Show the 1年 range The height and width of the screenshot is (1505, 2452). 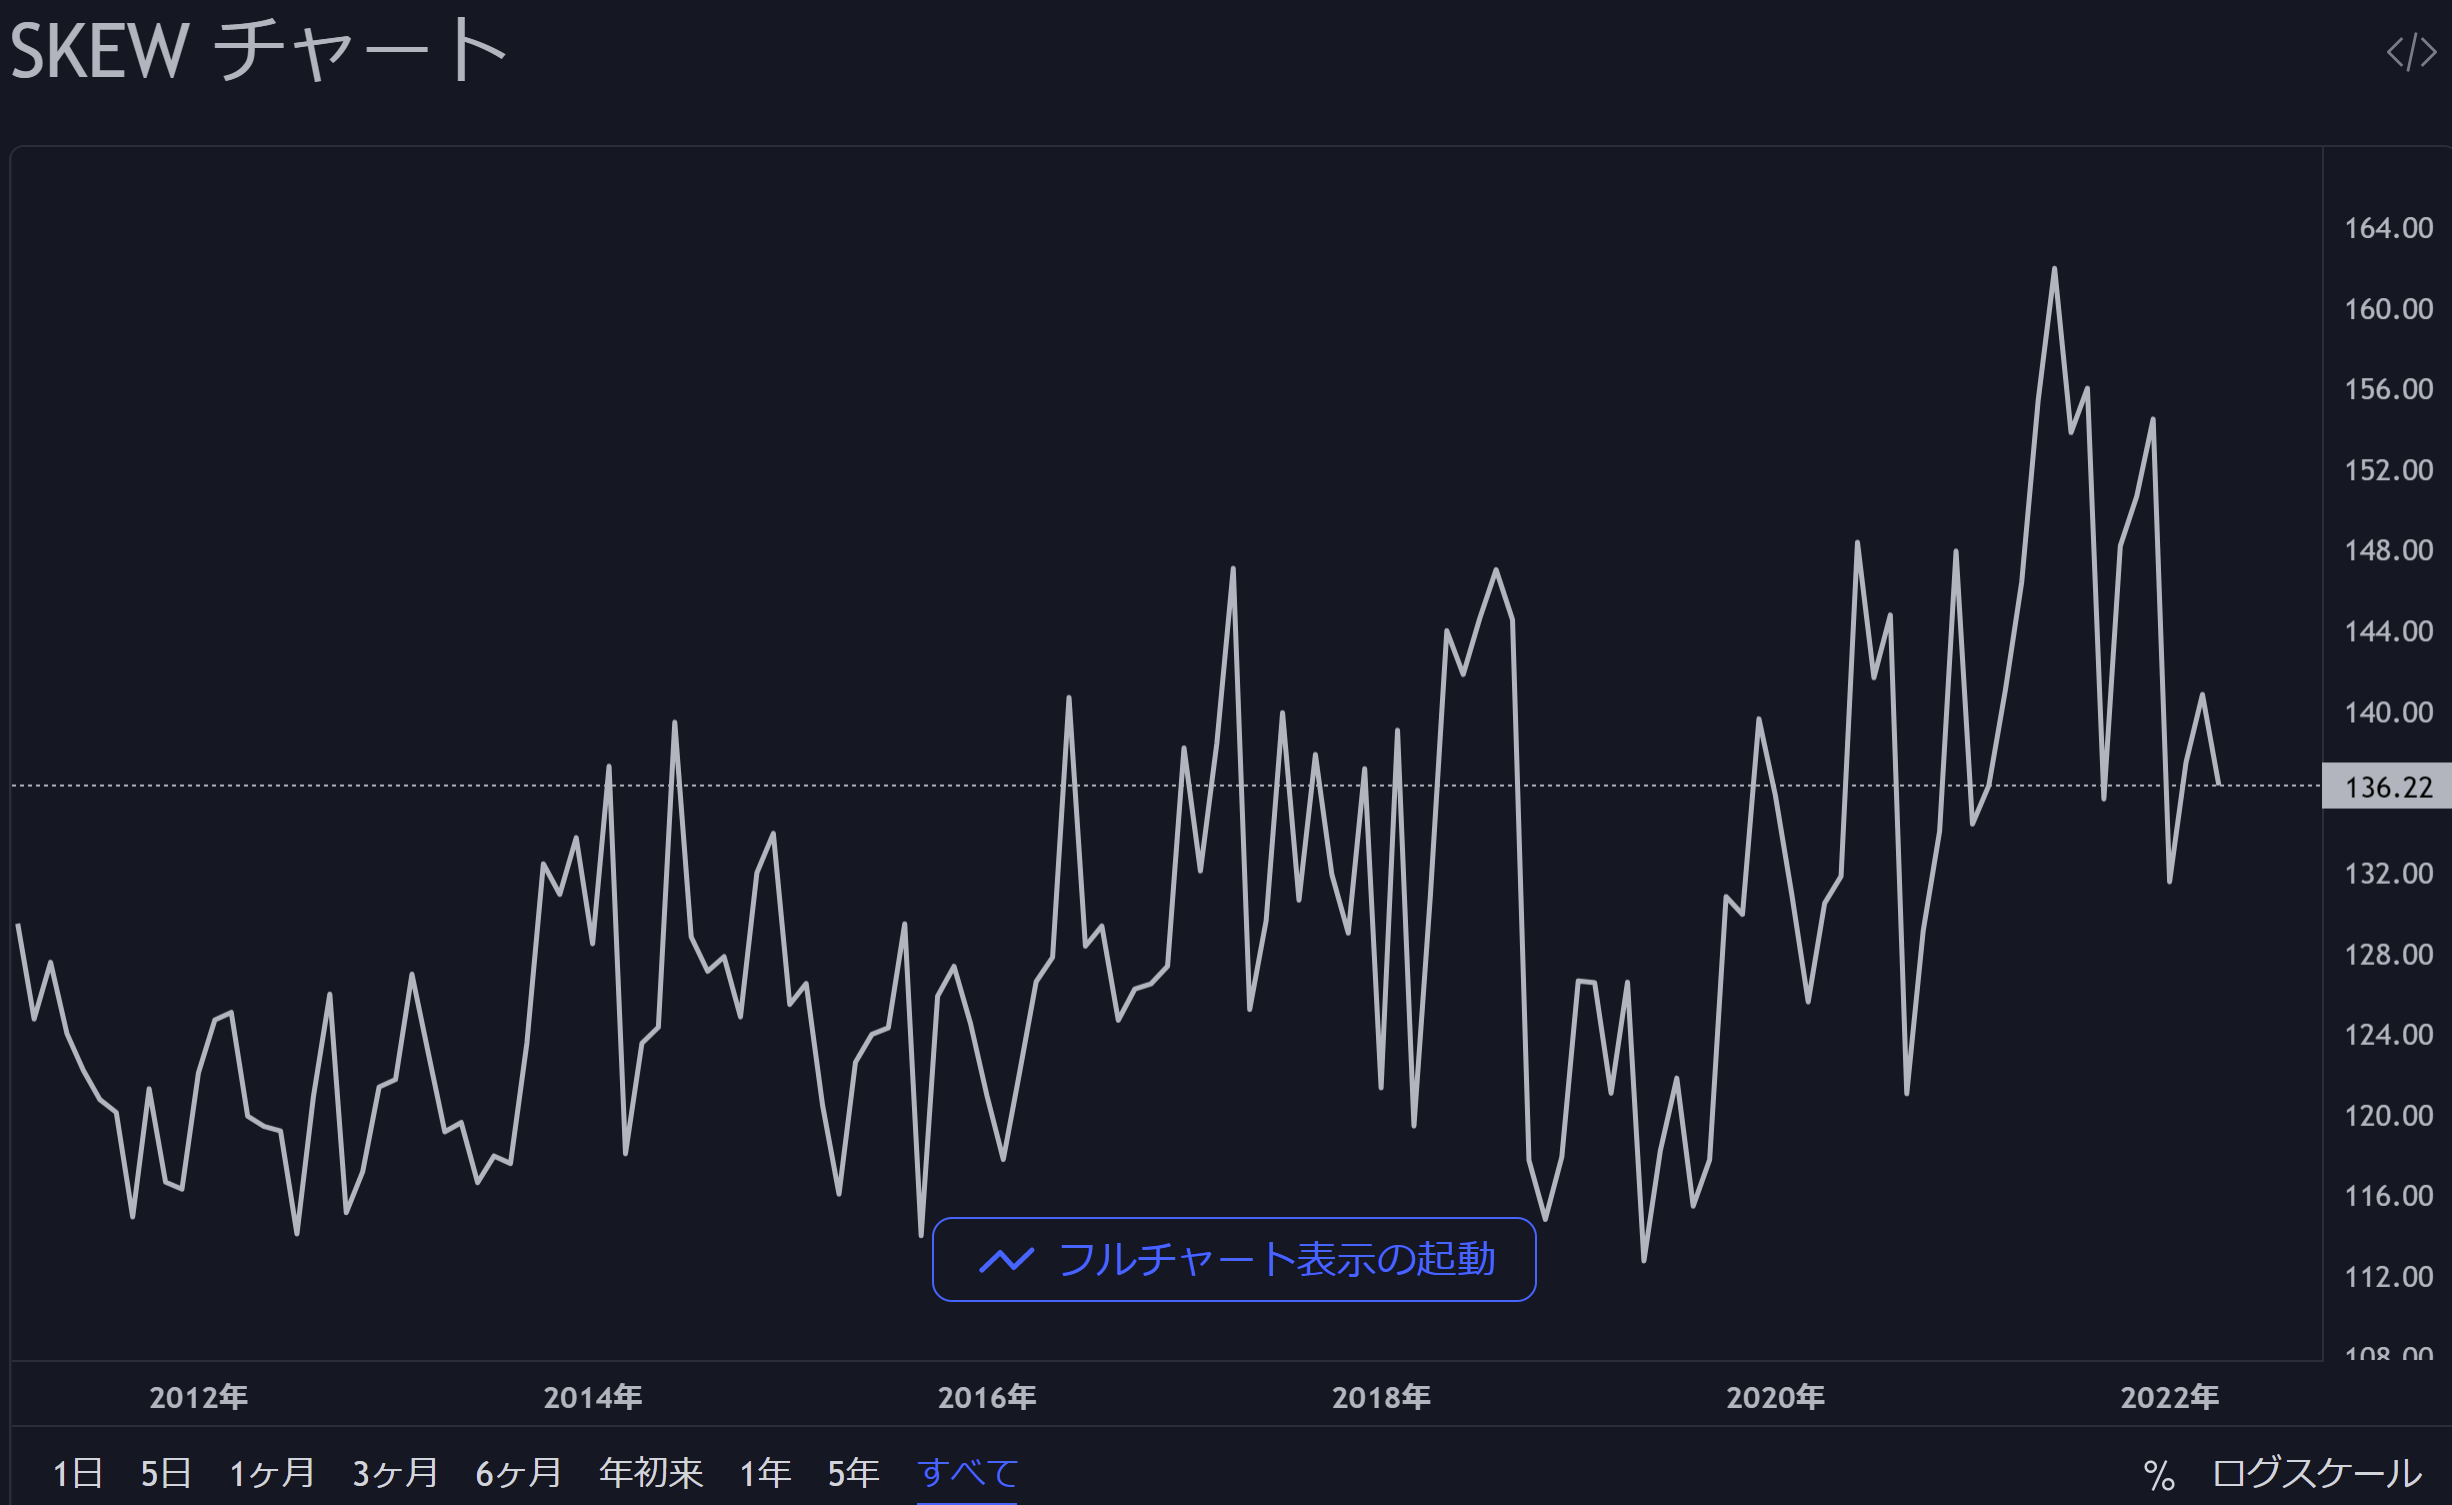(x=765, y=1473)
